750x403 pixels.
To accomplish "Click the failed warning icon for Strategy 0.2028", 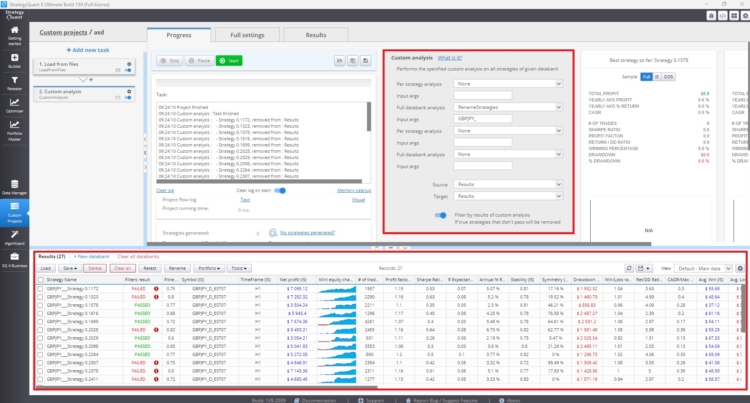I will 156,330.
